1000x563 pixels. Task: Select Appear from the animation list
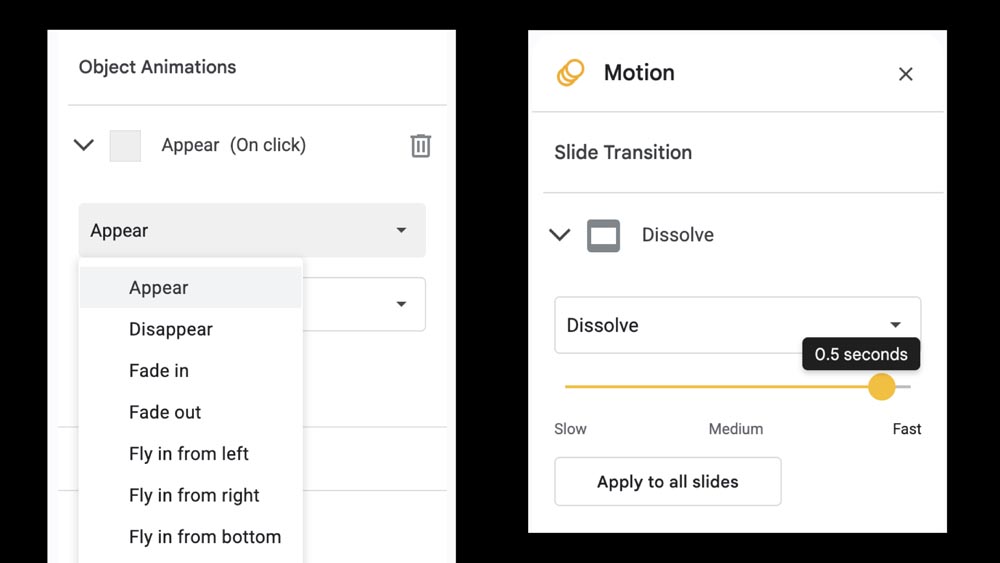click(x=159, y=288)
